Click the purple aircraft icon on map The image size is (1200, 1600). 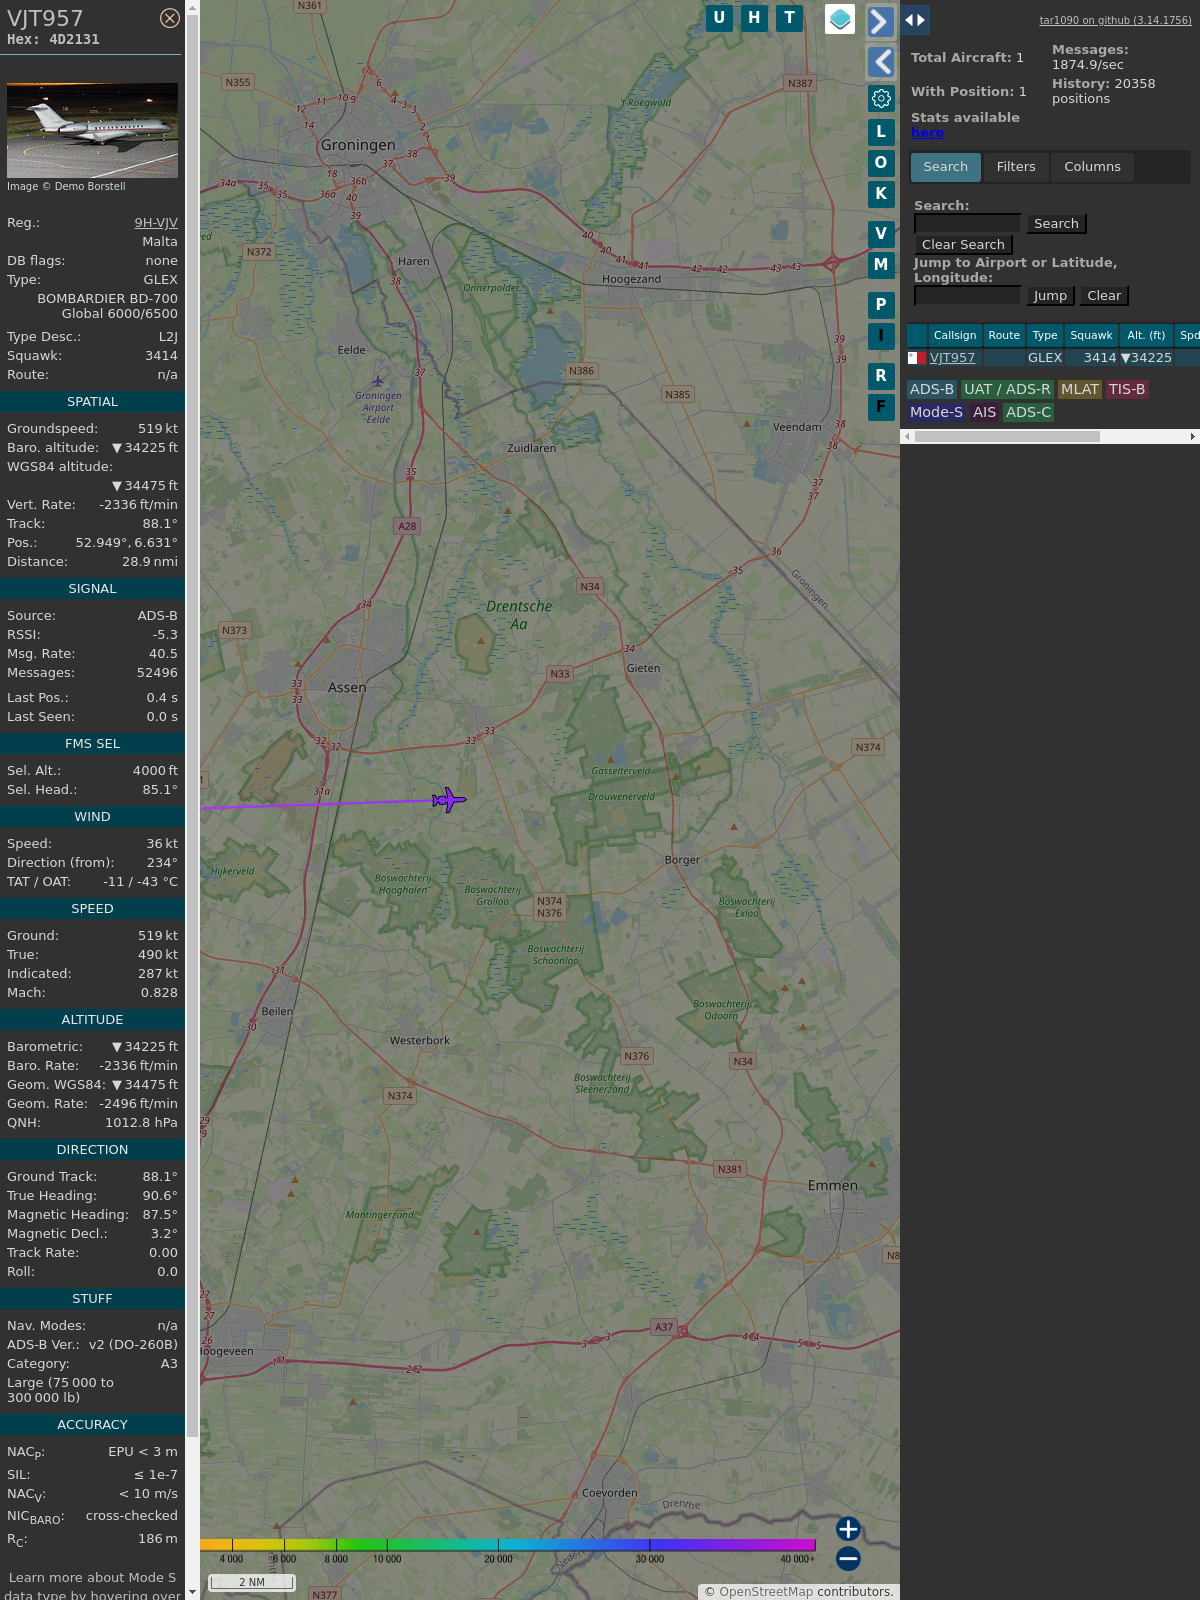point(449,800)
